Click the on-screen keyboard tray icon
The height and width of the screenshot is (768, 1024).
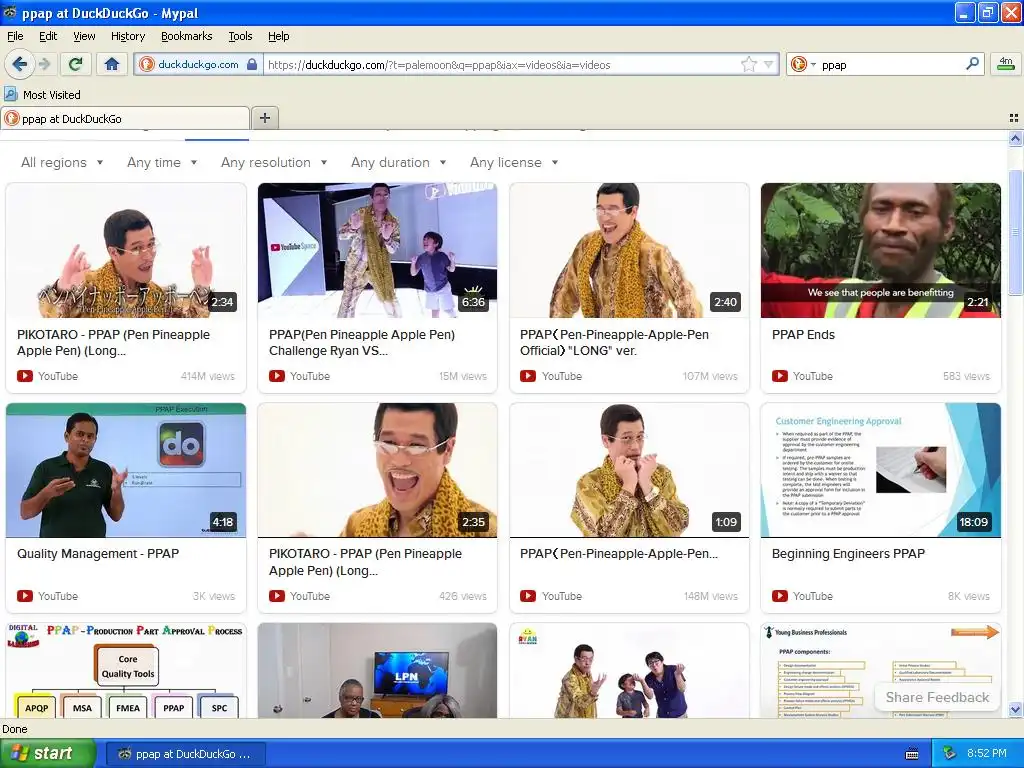pyautogui.click(x=912, y=754)
